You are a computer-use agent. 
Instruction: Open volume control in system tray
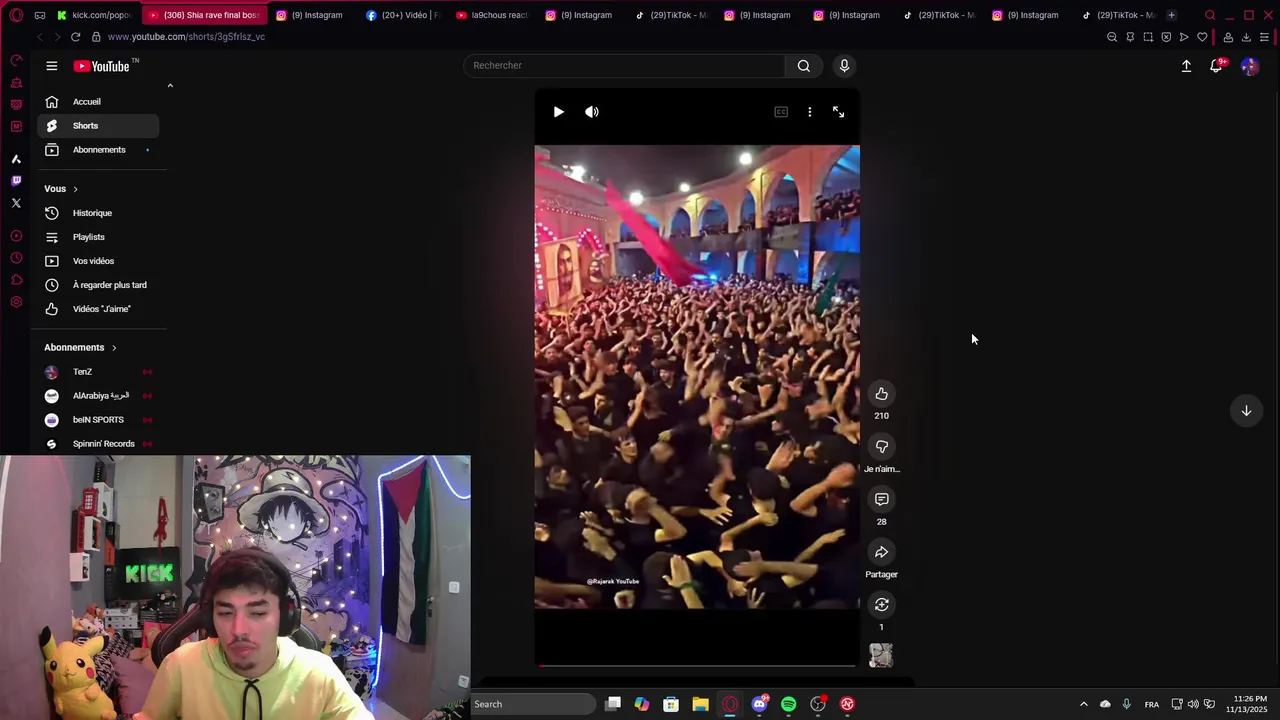point(1193,704)
